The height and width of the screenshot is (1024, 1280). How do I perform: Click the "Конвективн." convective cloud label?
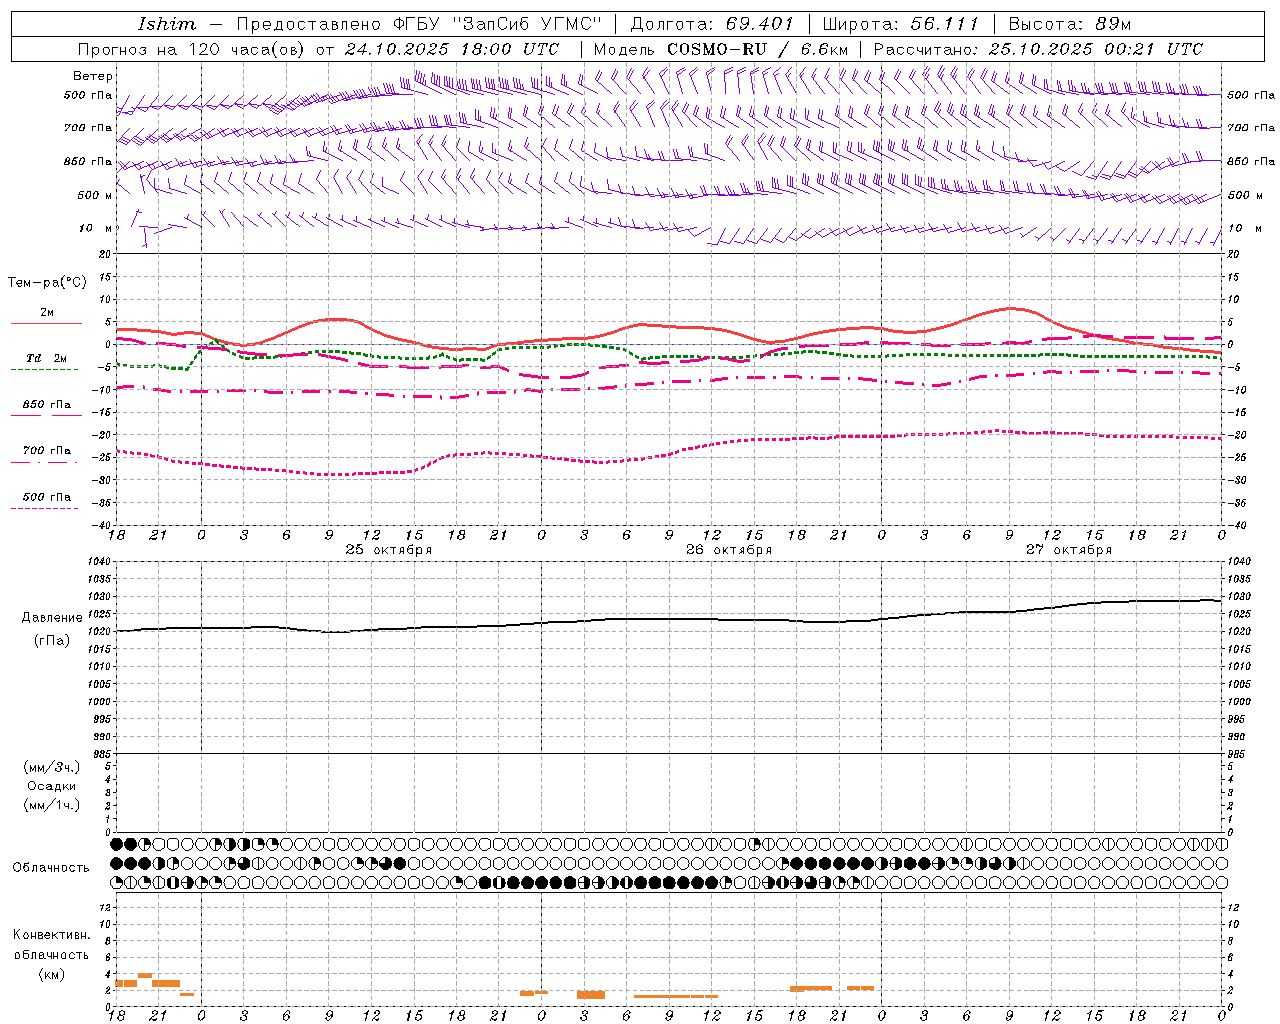pyautogui.click(x=52, y=935)
